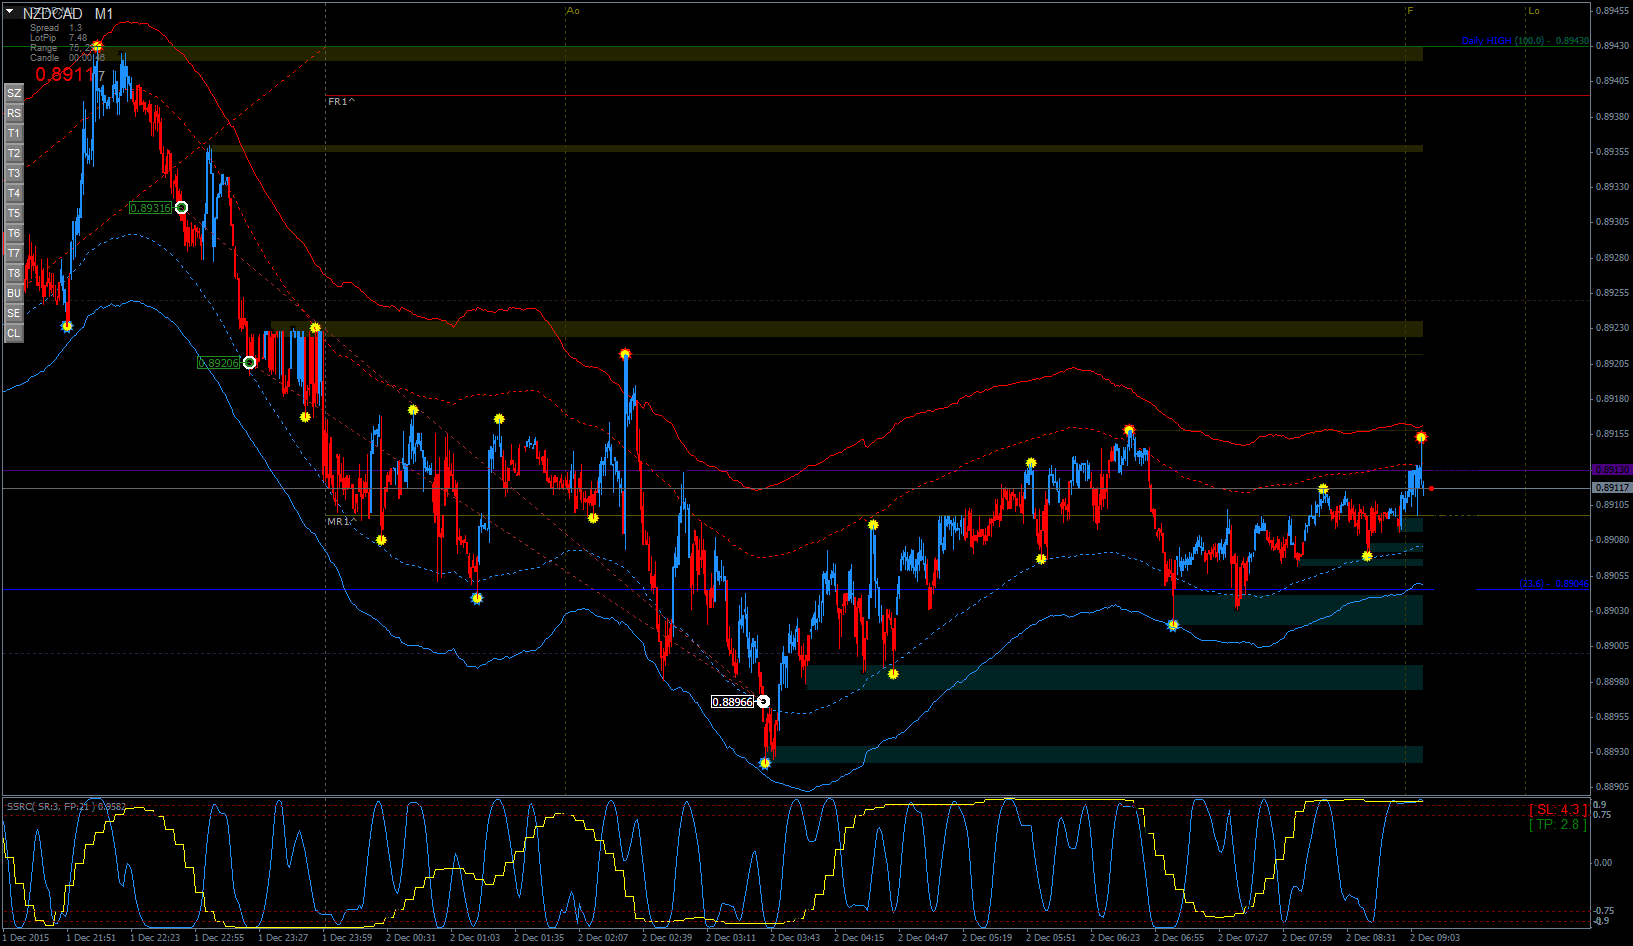The width and height of the screenshot is (1633, 946).
Task: Click the FR1^ level label
Action: pos(341,102)
